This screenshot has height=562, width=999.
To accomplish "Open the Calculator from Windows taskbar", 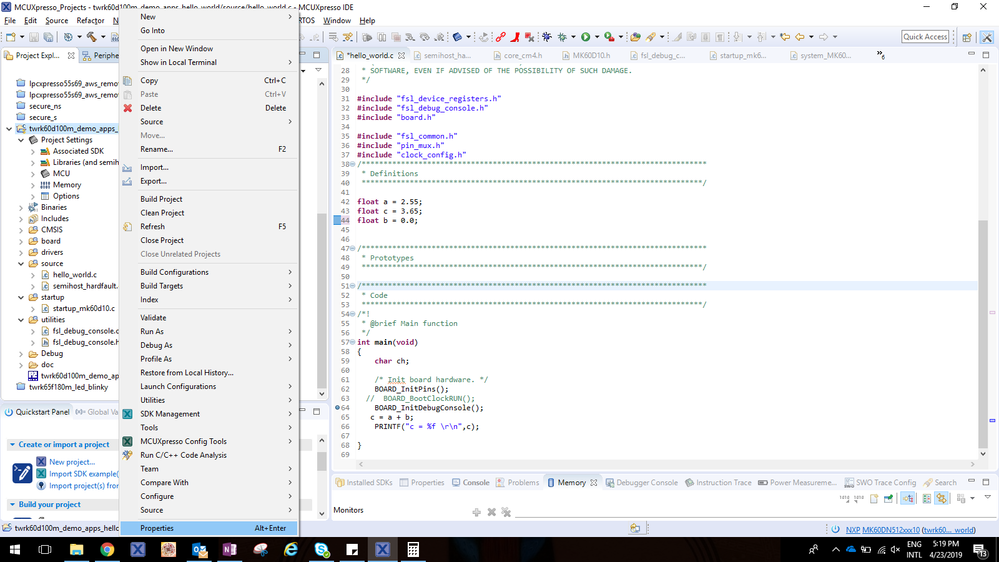I will pos(412,549).
